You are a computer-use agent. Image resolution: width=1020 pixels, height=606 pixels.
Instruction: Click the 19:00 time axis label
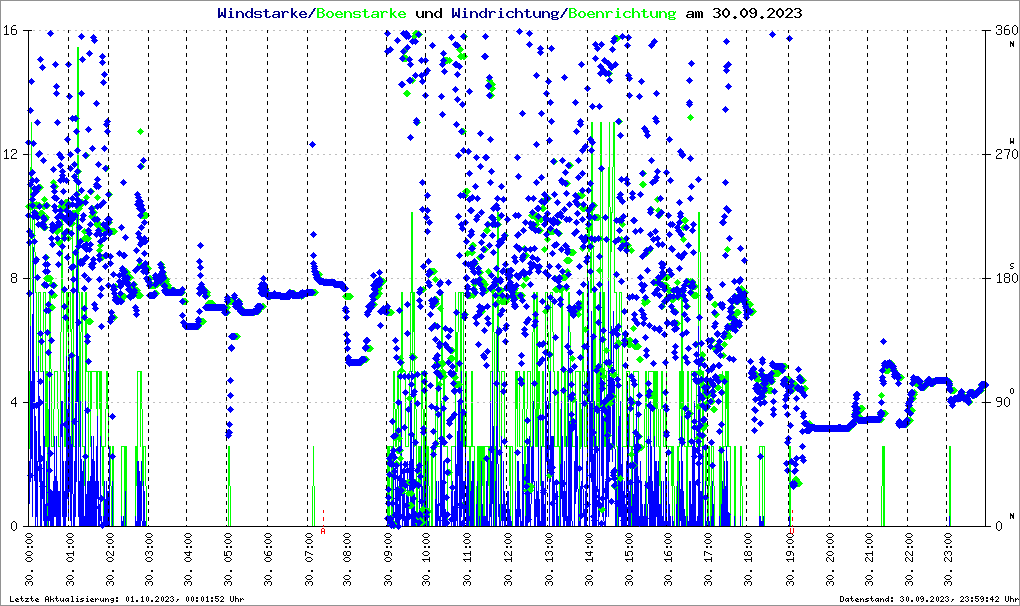click(790, 559)
